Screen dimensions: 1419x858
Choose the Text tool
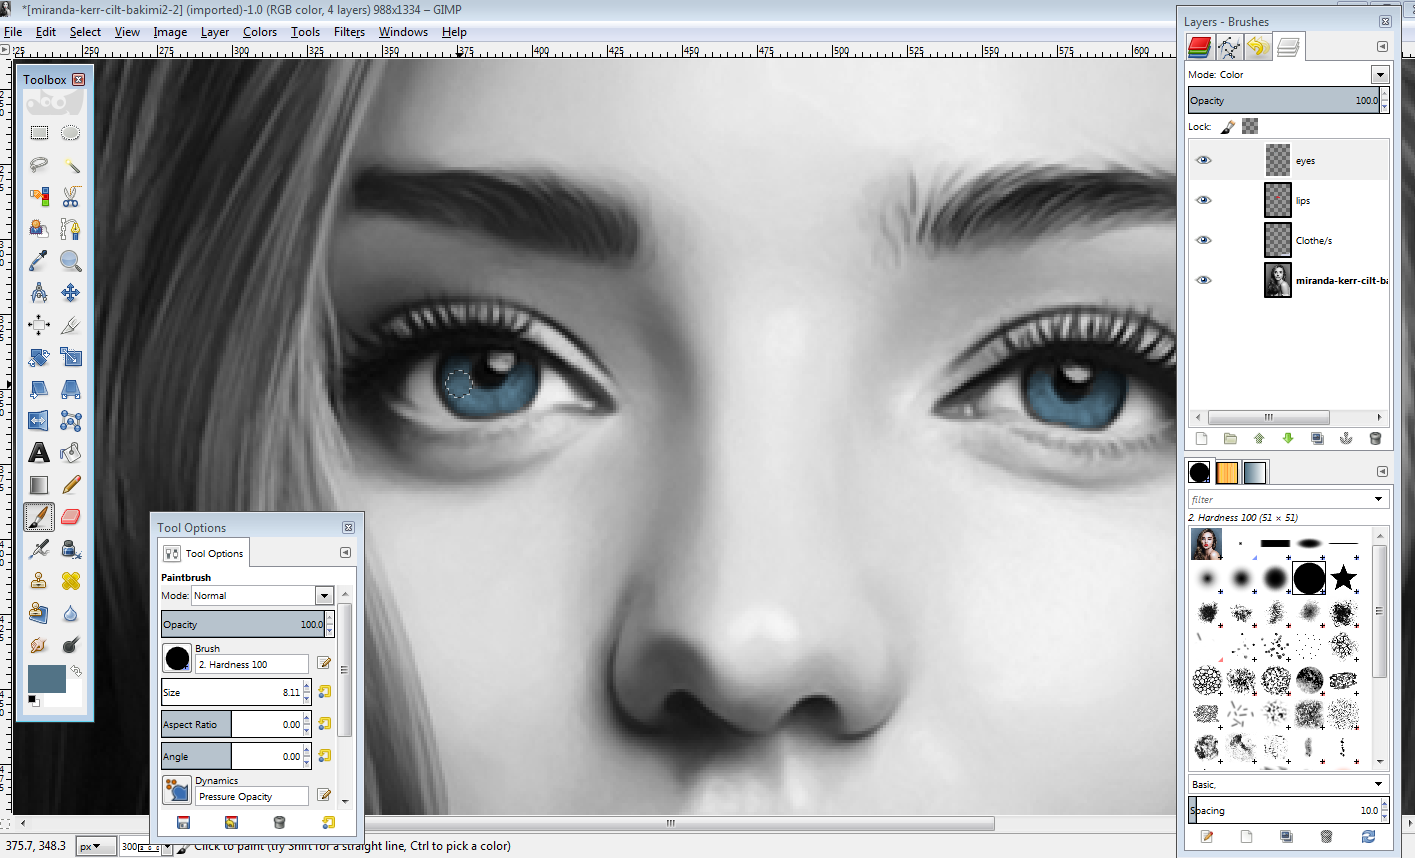coord(38,453)
